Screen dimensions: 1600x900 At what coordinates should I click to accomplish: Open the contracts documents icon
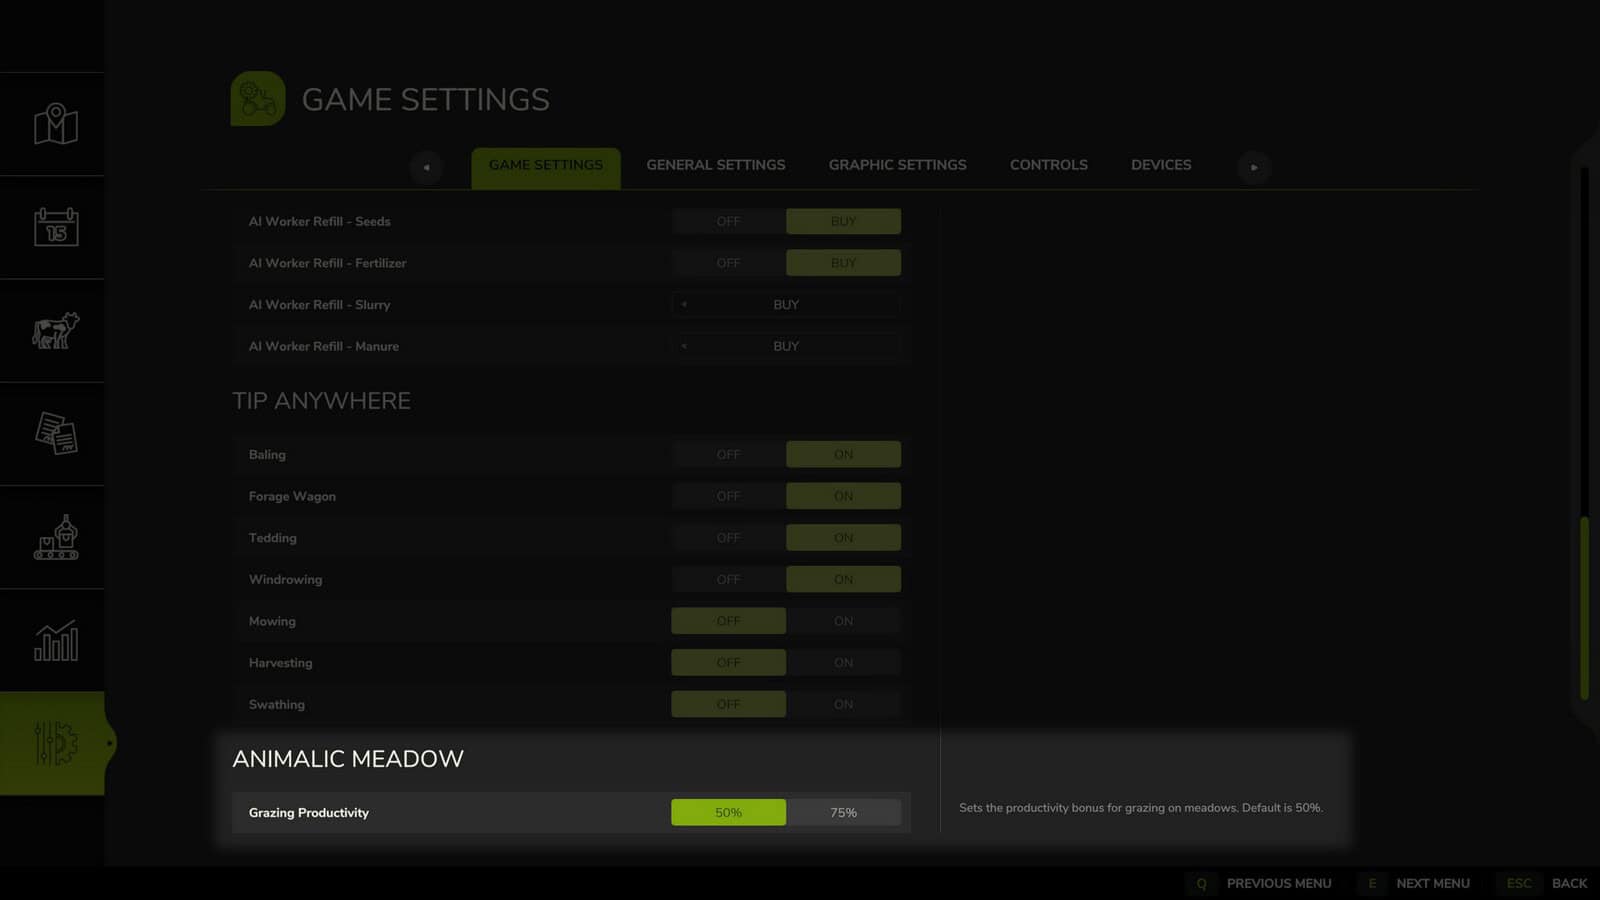pos(55,434)
